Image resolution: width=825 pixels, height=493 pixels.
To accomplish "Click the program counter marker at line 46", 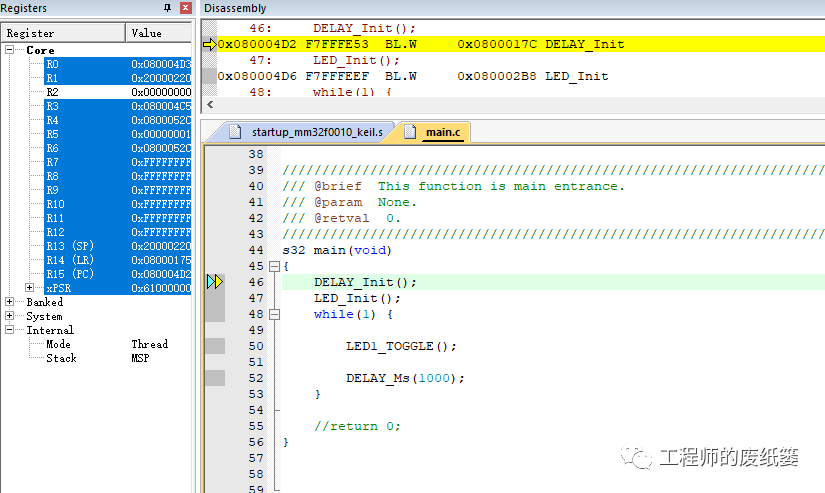I will 215,282.
